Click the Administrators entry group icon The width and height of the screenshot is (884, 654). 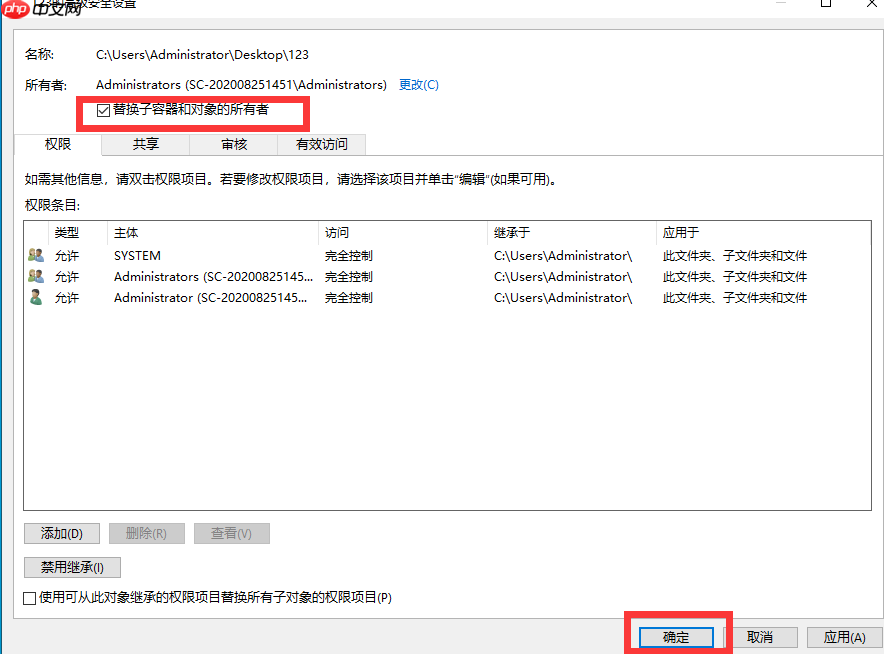coord(33,276)
